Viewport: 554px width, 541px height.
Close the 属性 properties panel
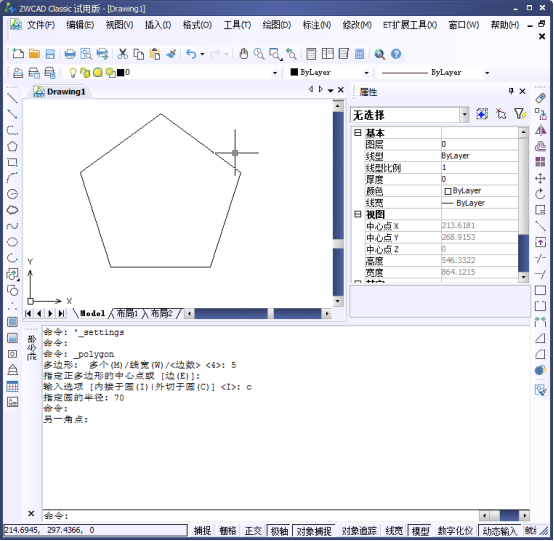click(523, 91)
